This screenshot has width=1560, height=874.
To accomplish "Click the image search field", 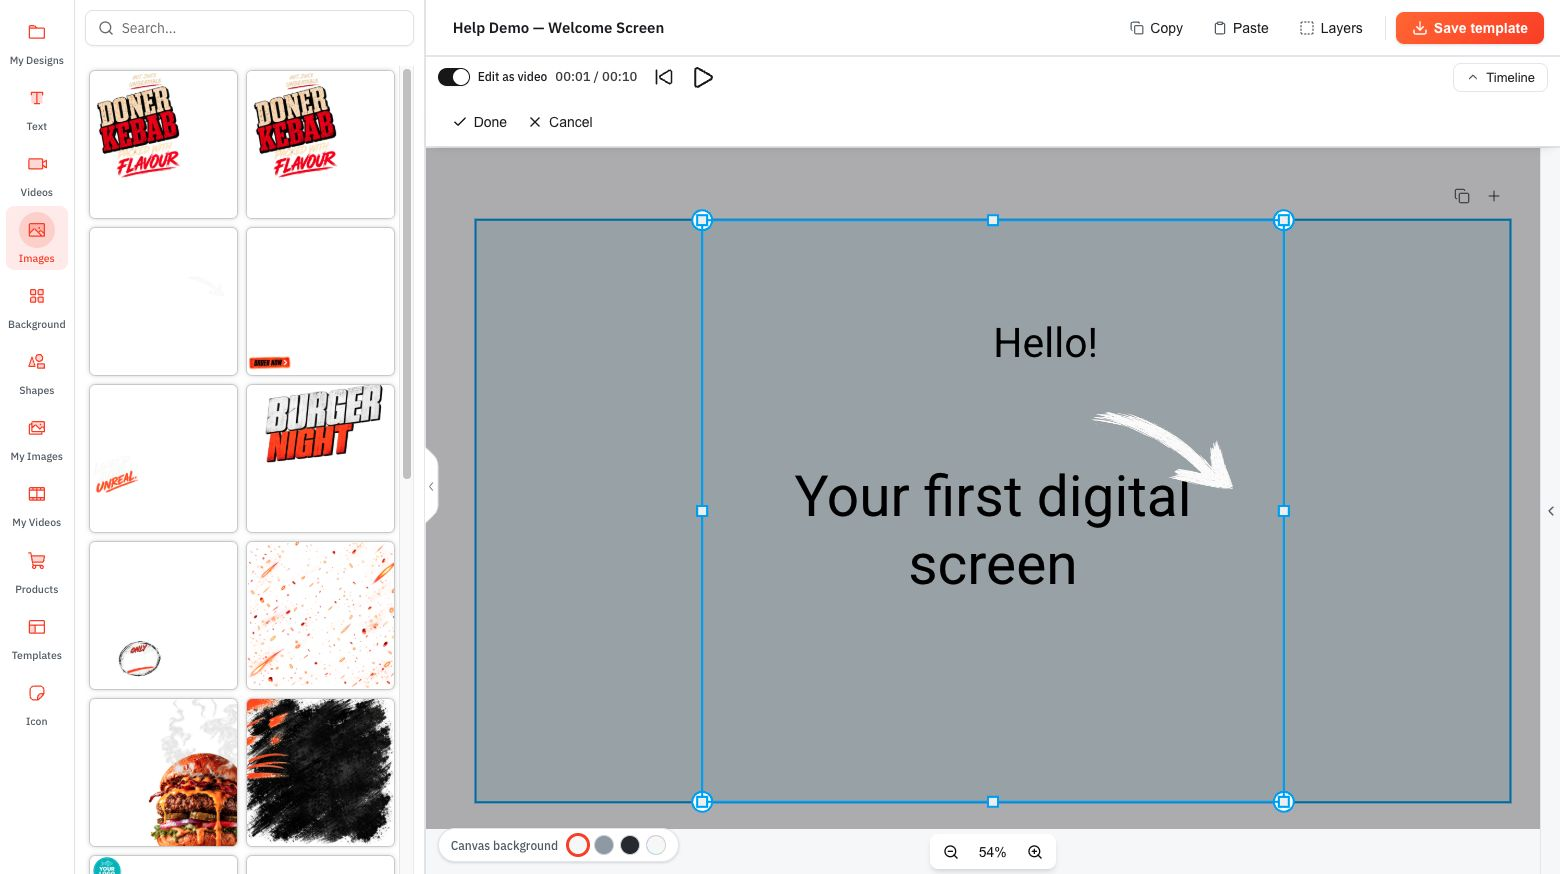I will [x=250, y=28].
